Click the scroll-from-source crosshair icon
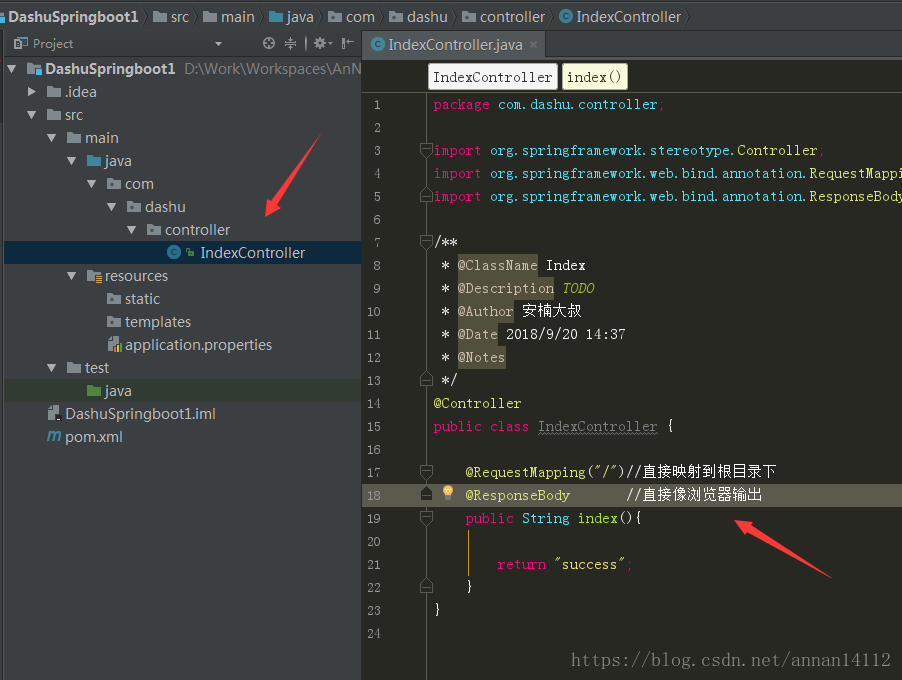 (x=269, y=43)
